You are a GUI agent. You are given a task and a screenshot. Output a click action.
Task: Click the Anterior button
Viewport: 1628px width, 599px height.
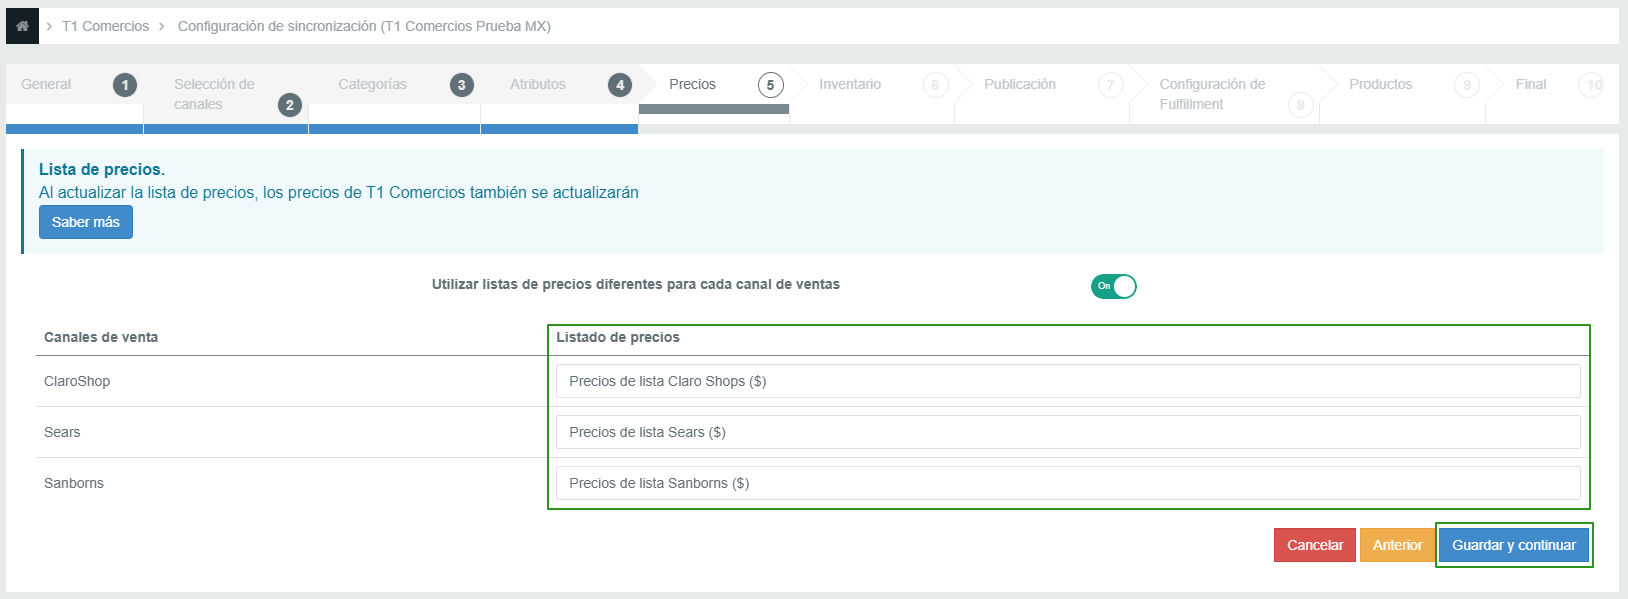tap(1397, 545)
